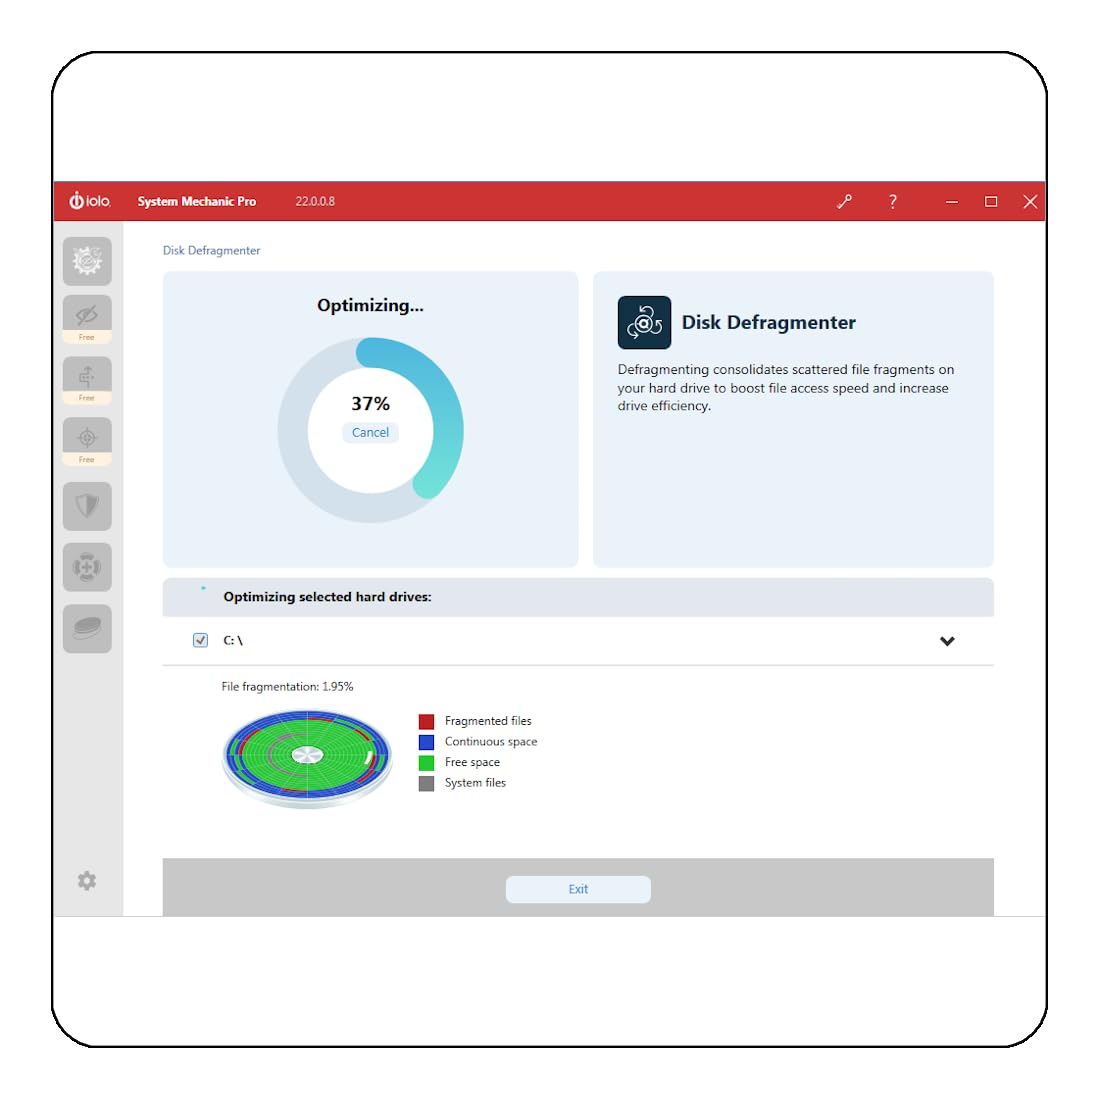Click version number 22.0.0.8
This screenshot has width=1099, height=1099.
point(315,201)
